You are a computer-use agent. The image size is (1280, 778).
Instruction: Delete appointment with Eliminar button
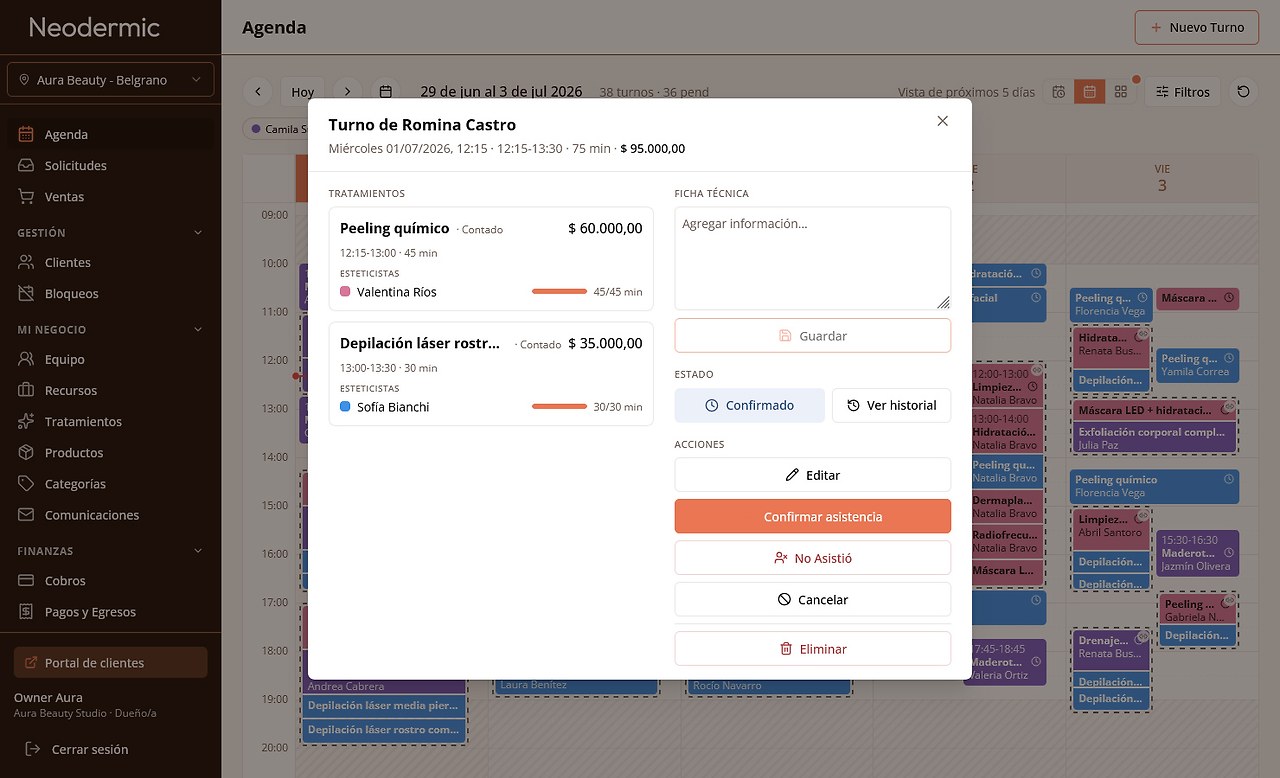coord(812,649)
